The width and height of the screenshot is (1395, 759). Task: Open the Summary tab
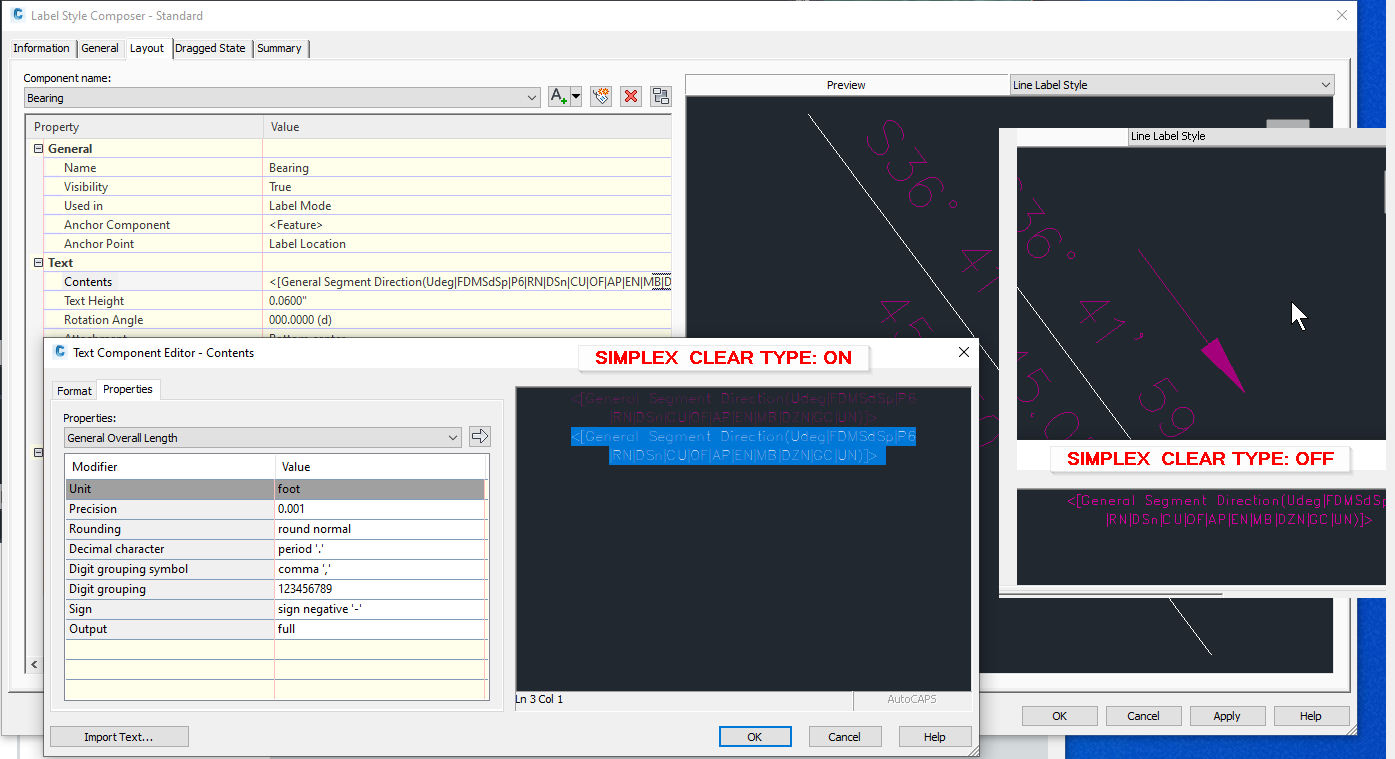(279, 48)
